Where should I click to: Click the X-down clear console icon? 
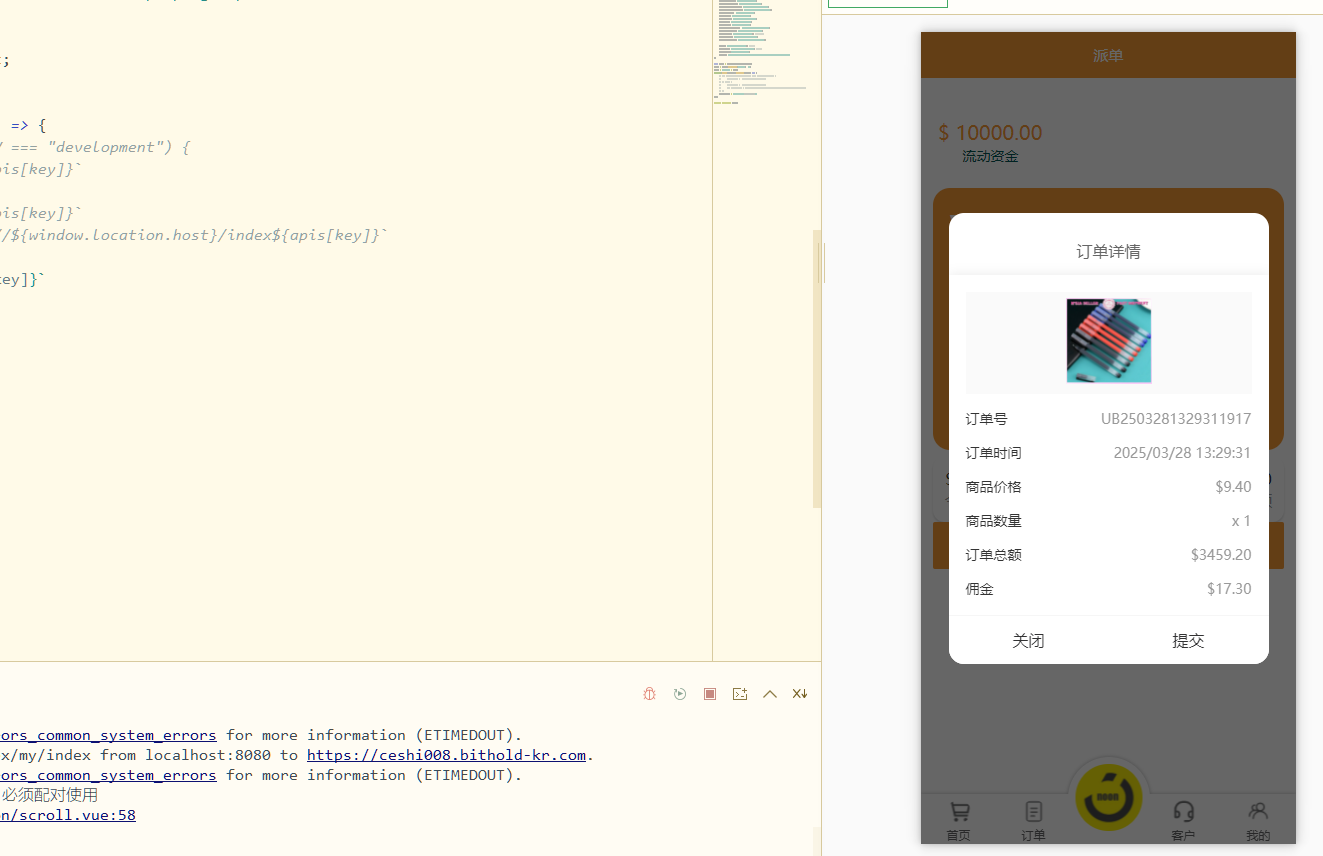tap(799, 693)
